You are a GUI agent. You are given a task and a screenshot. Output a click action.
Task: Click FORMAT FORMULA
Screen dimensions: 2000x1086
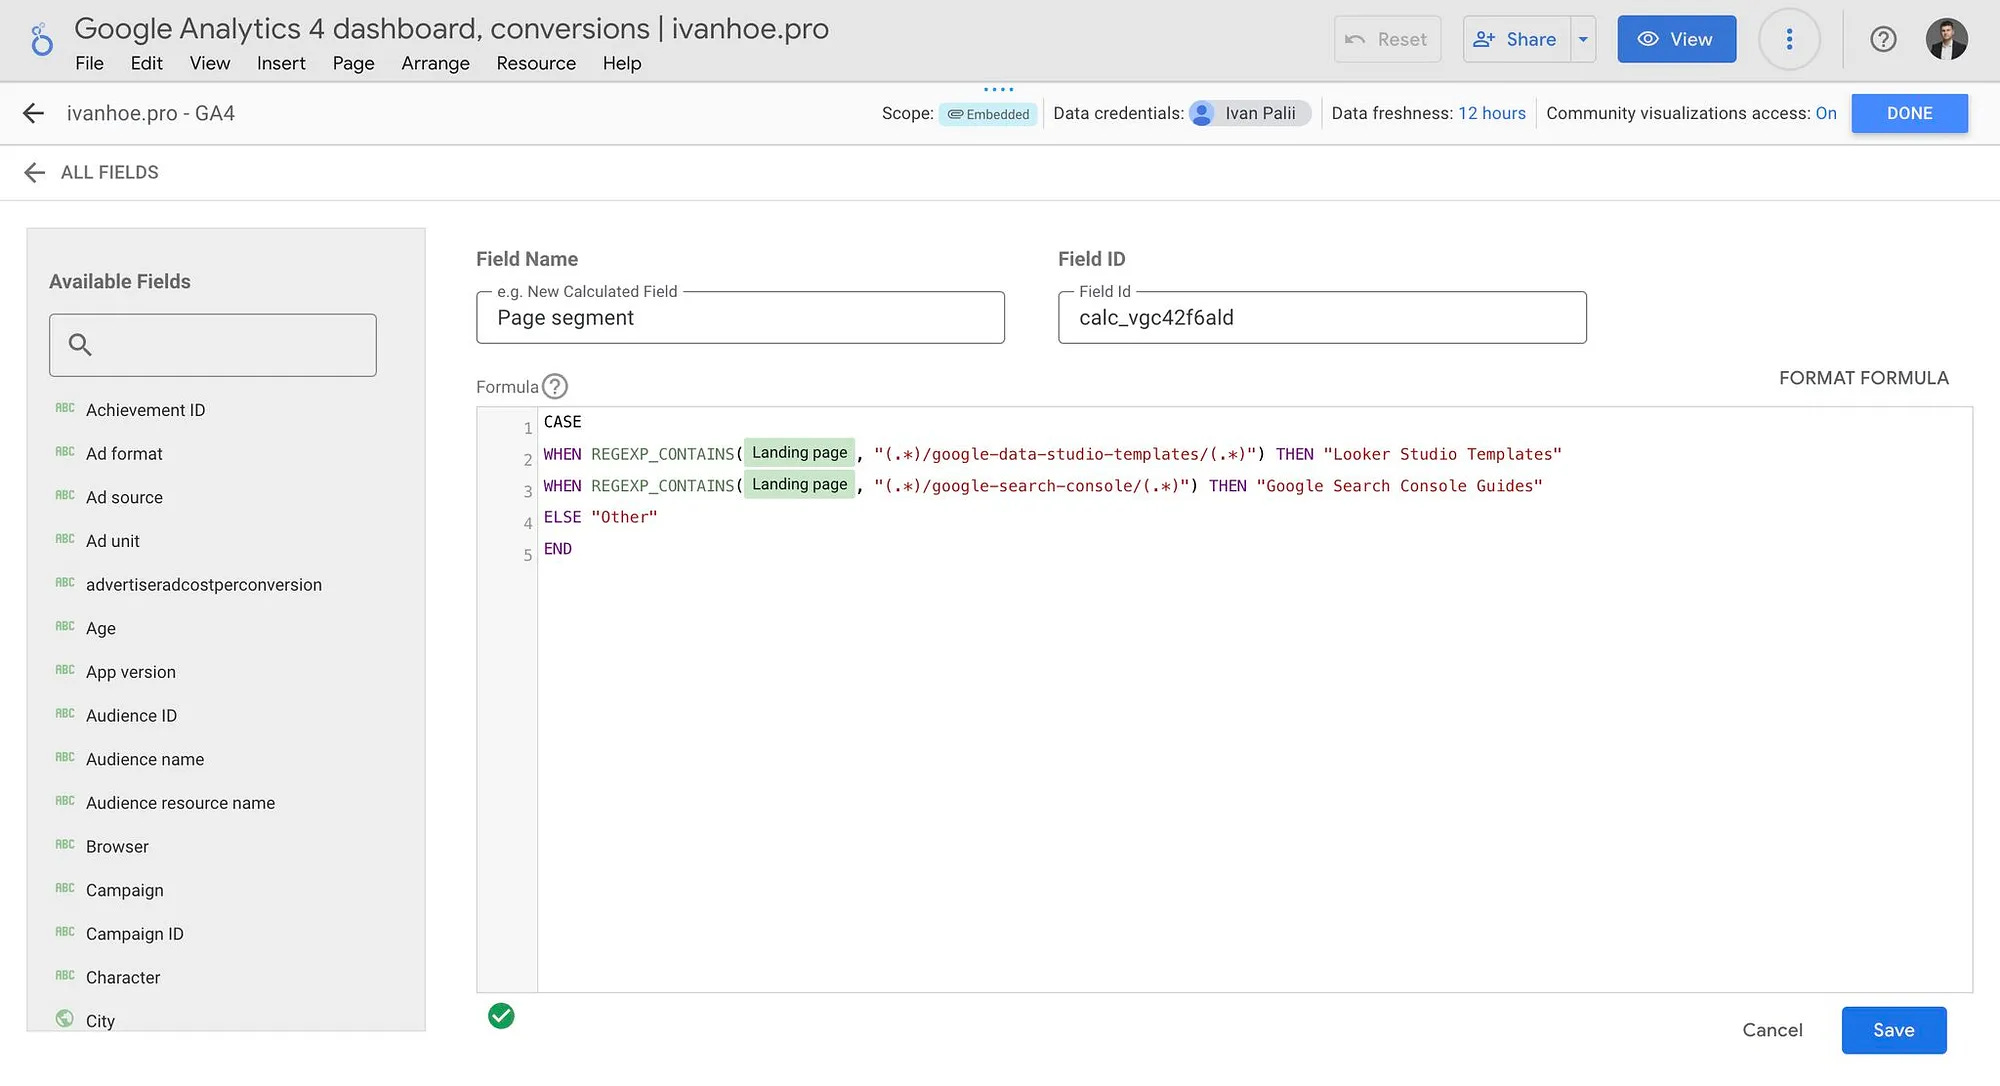click(x=1863, y=378)
